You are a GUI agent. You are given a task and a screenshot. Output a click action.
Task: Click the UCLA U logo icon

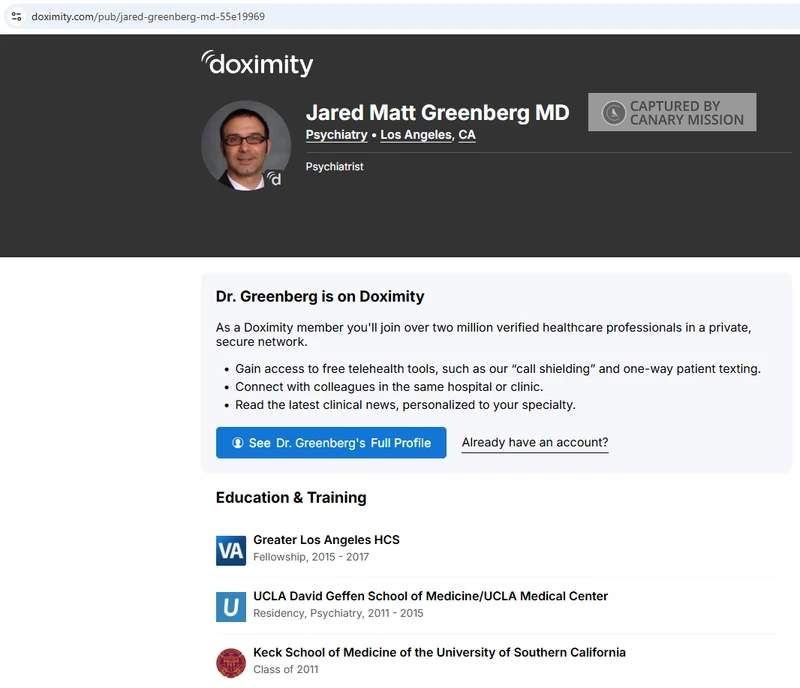pos(231,607)
